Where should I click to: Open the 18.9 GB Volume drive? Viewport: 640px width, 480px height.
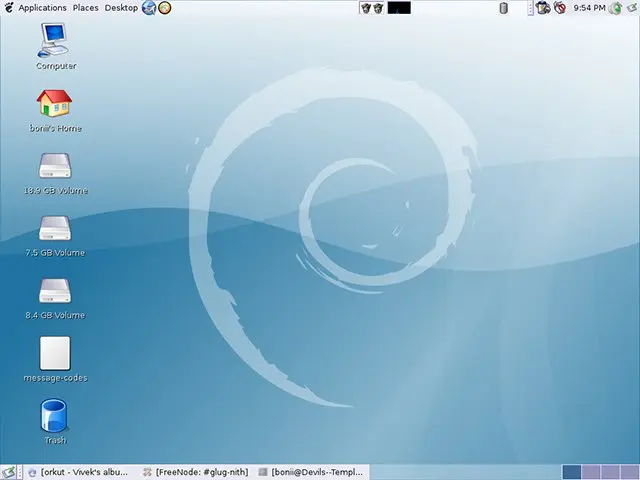click(55, 166)
